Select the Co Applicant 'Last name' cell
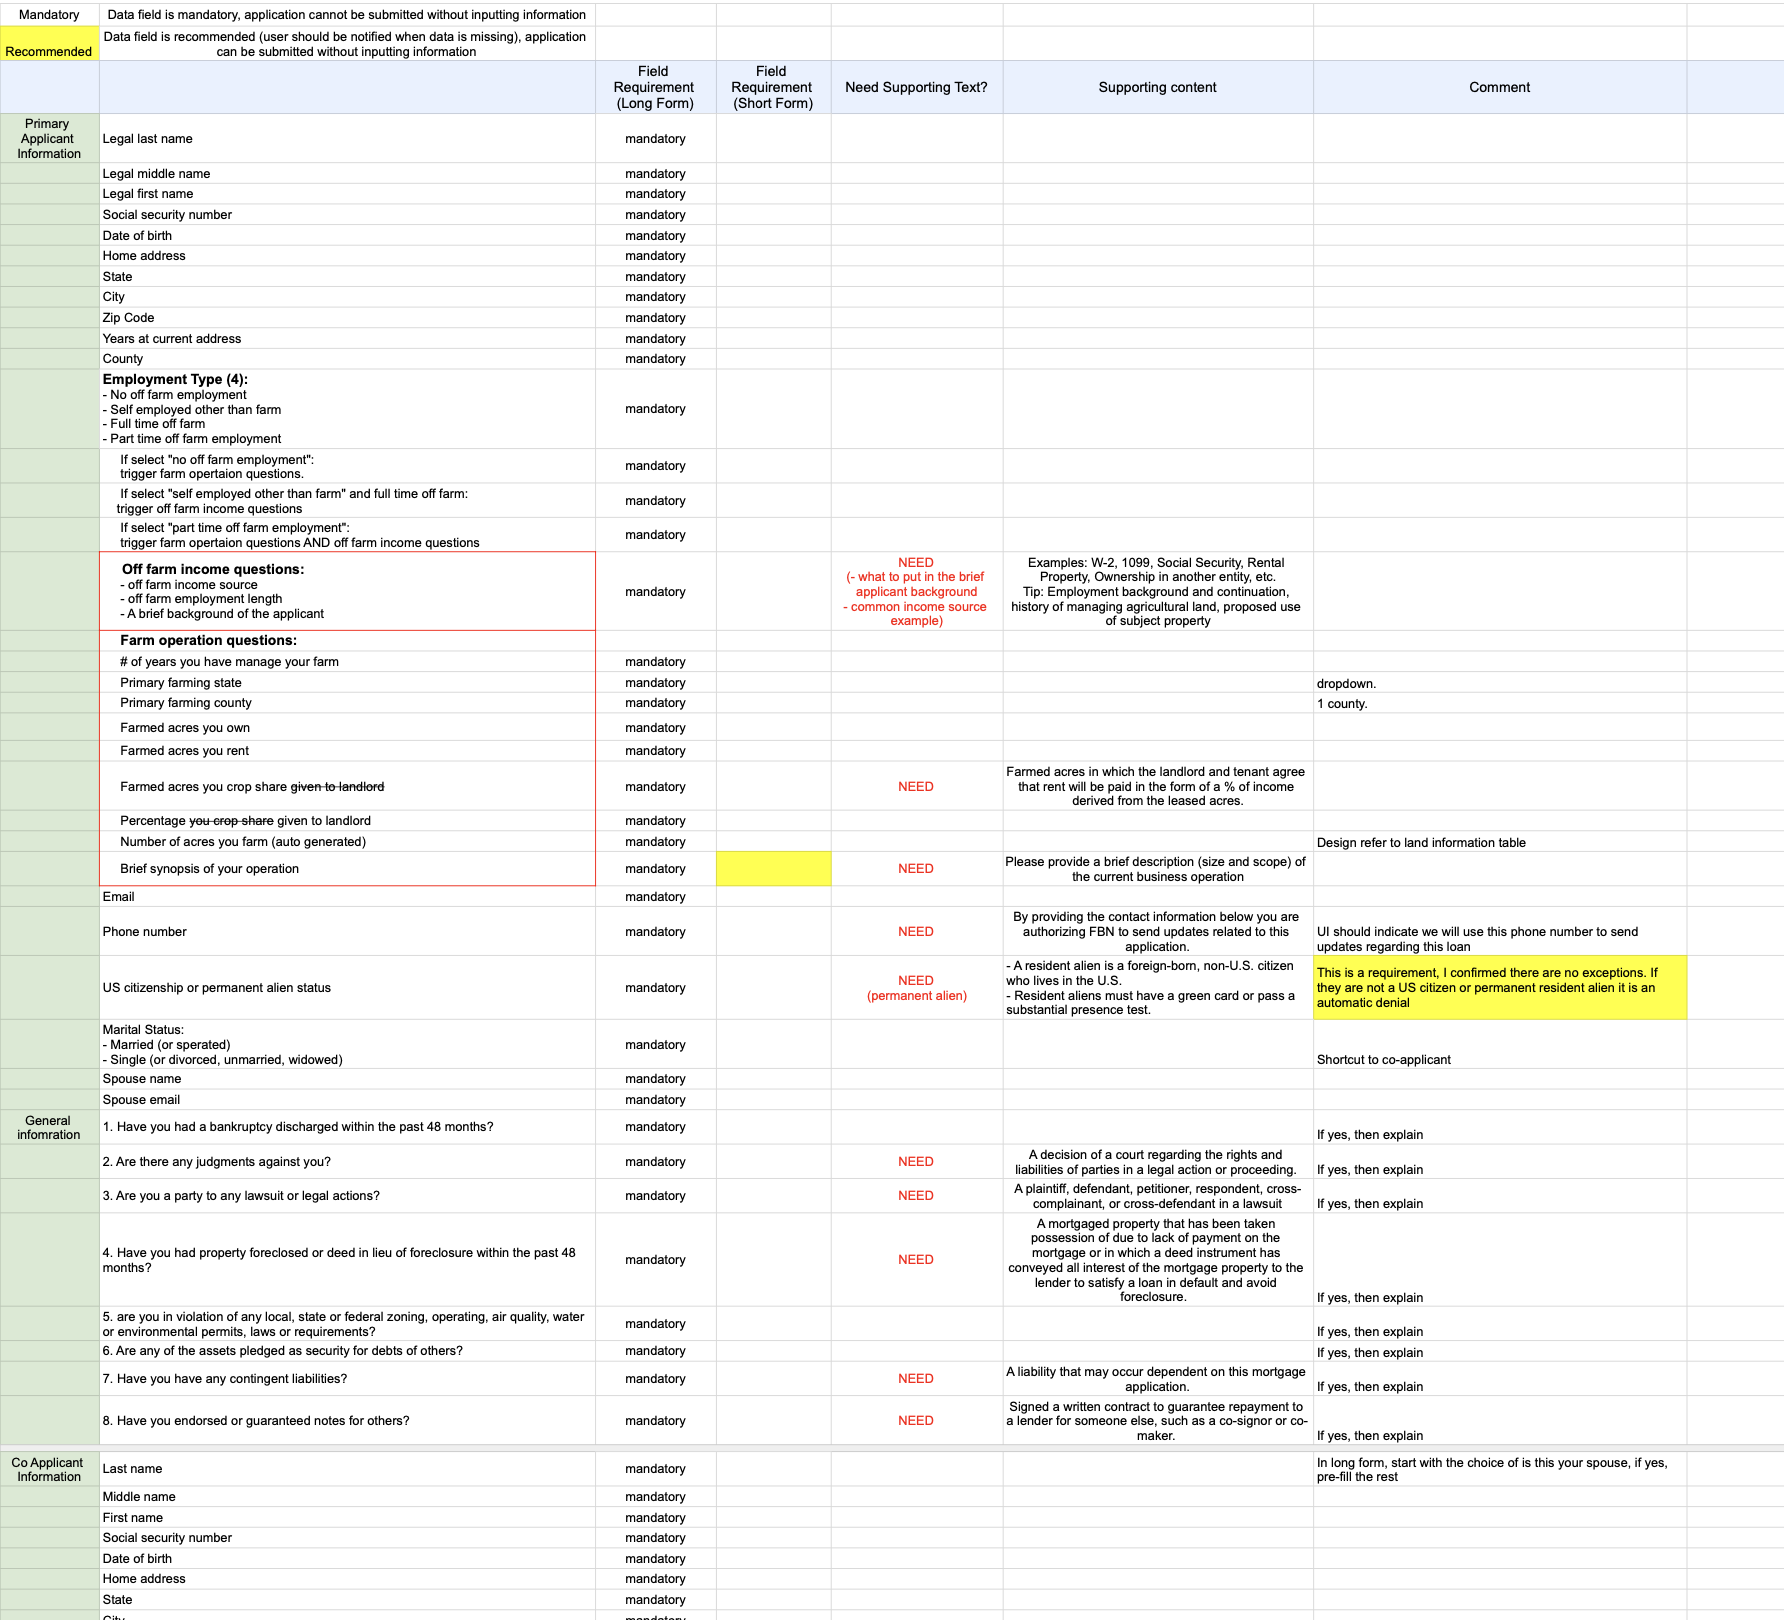Screen dimensions: 1784x1620 [347, 1469]
